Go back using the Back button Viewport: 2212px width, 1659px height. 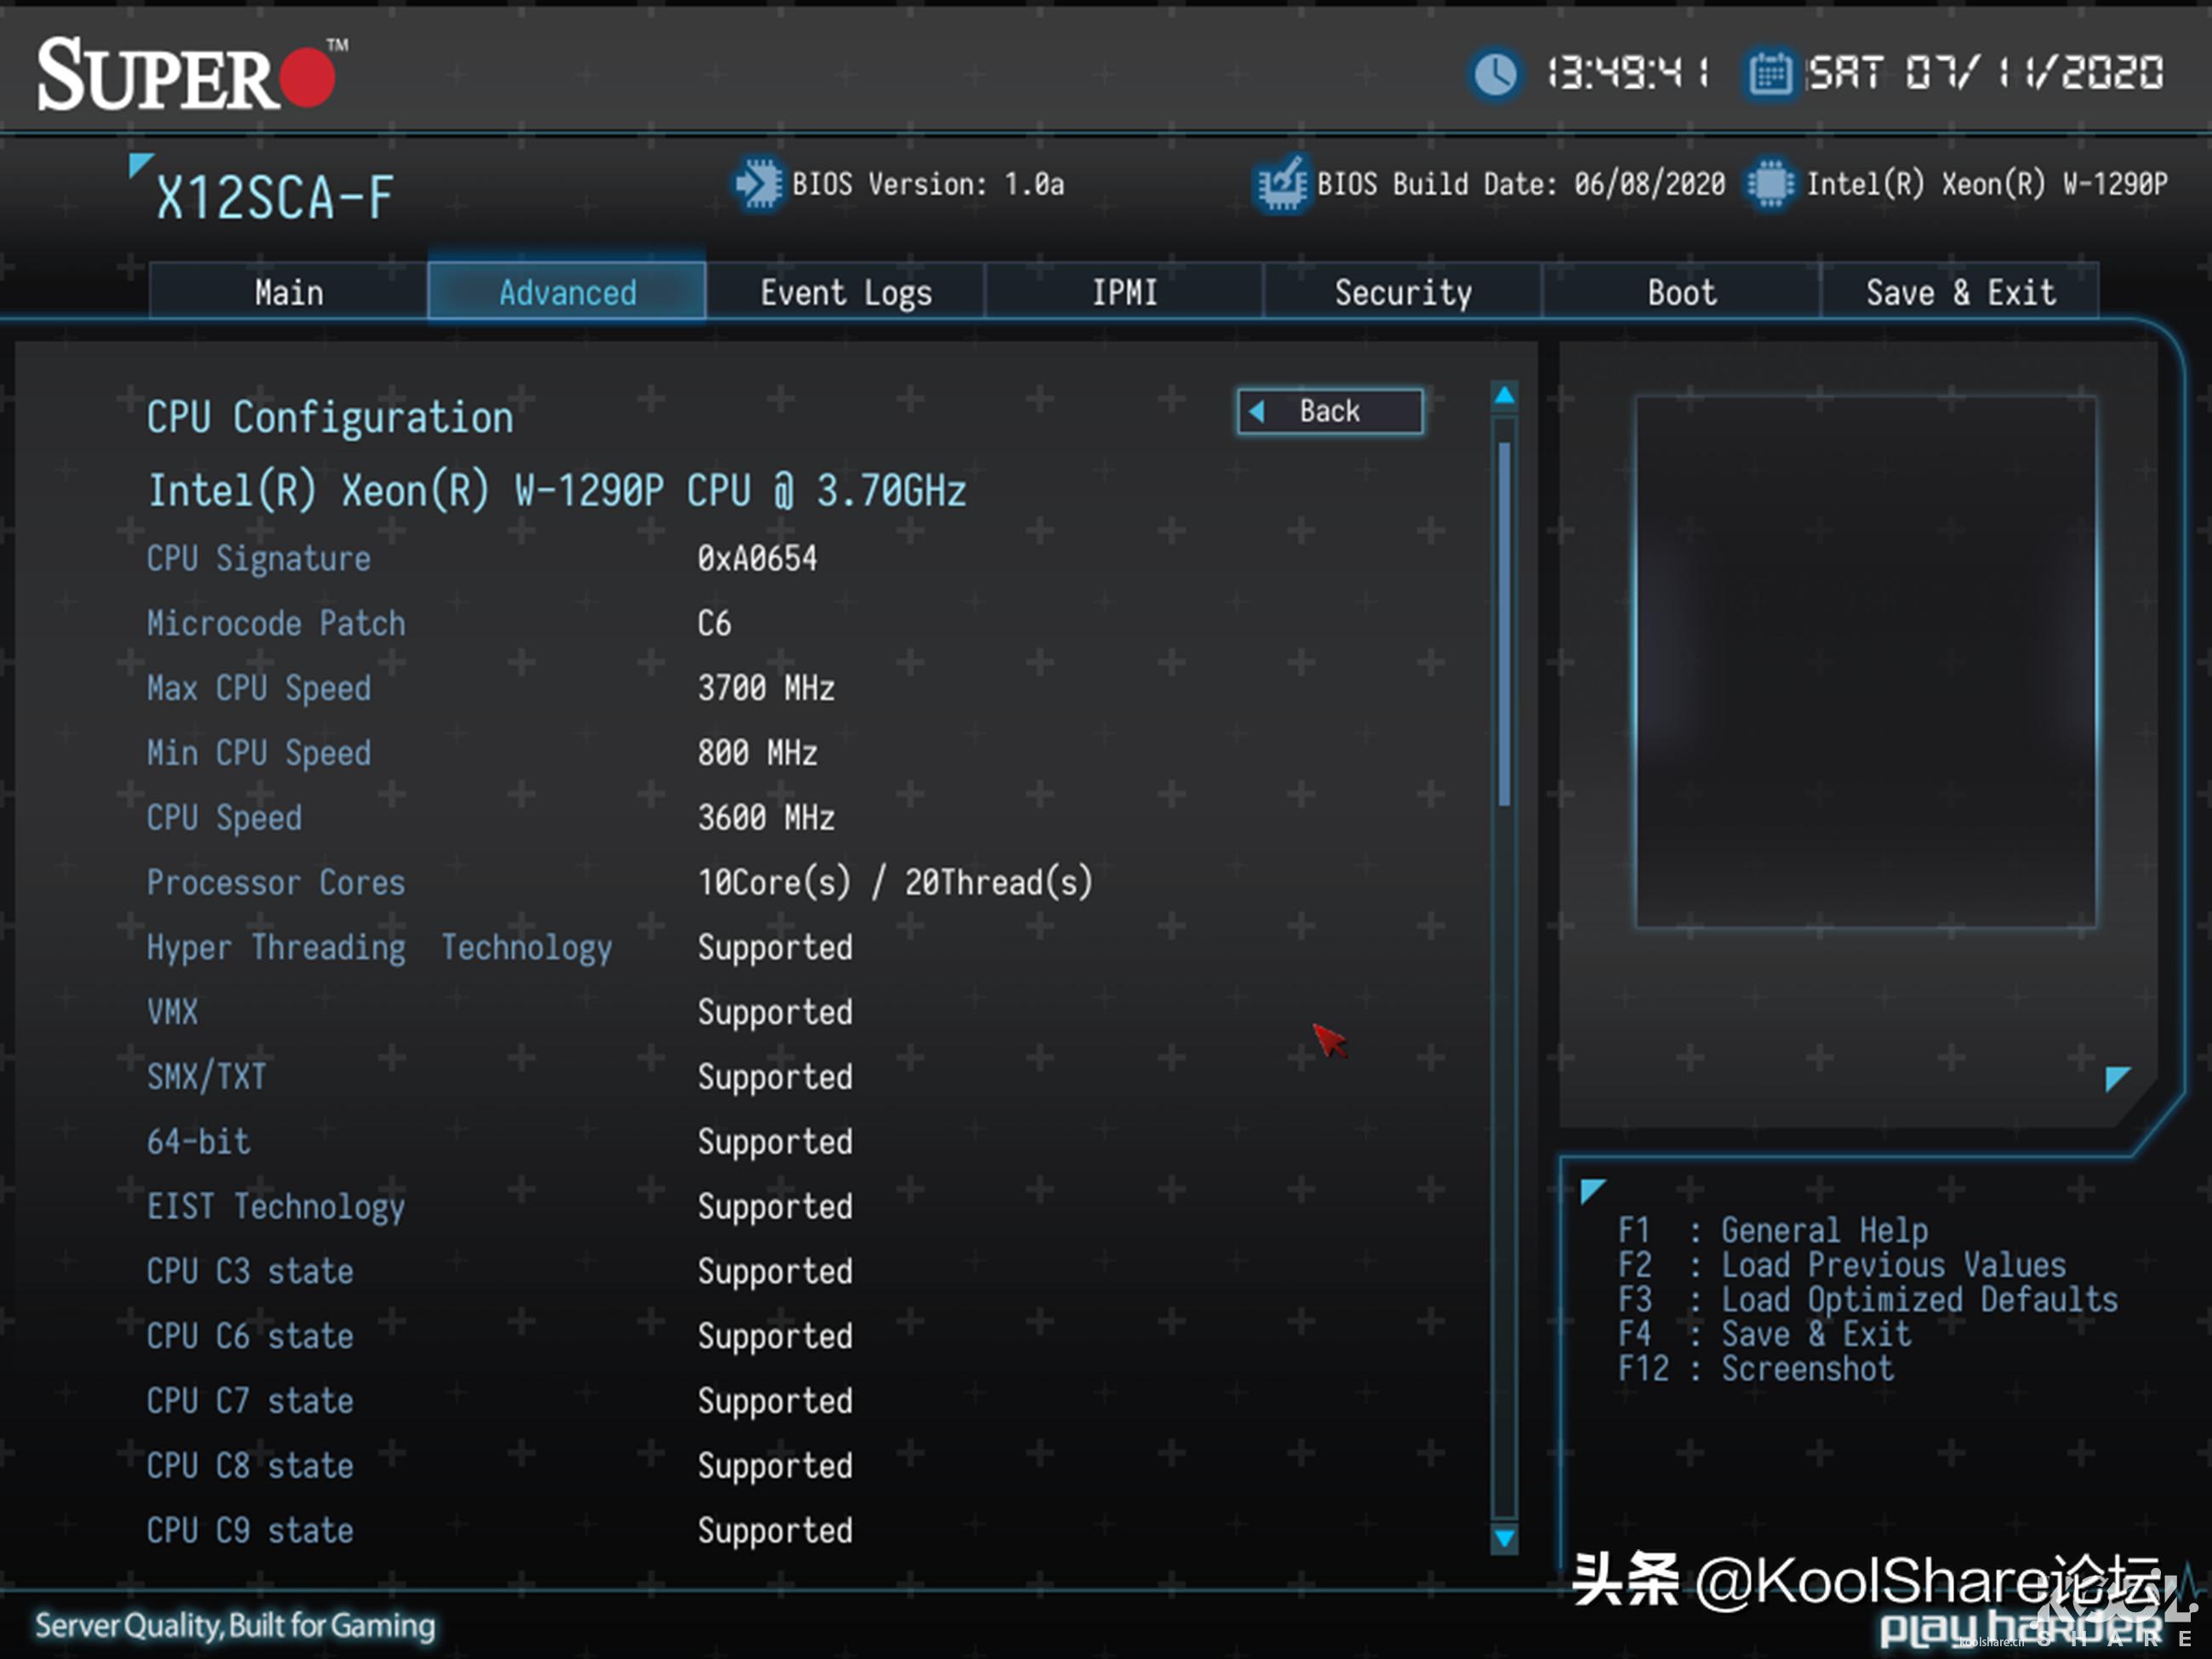(1329, 411)
